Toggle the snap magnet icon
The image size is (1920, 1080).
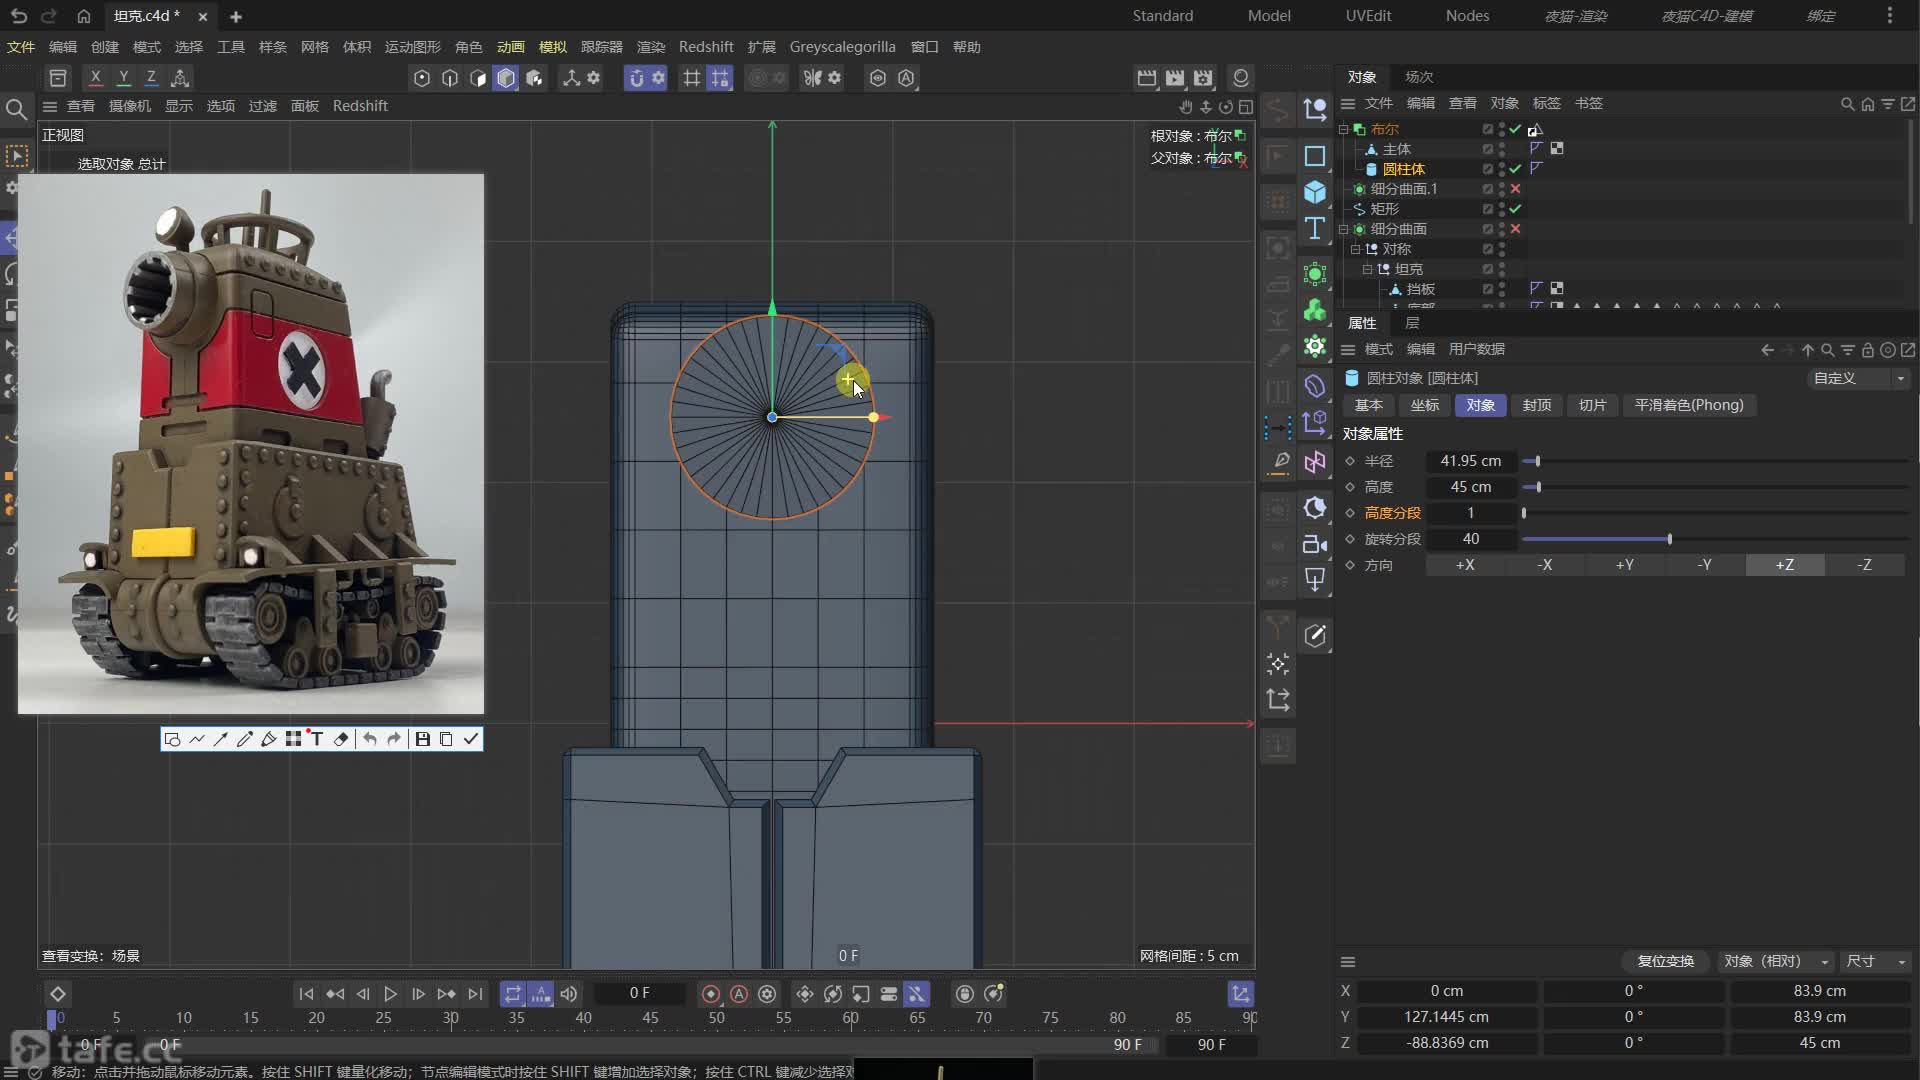[636, 78]
